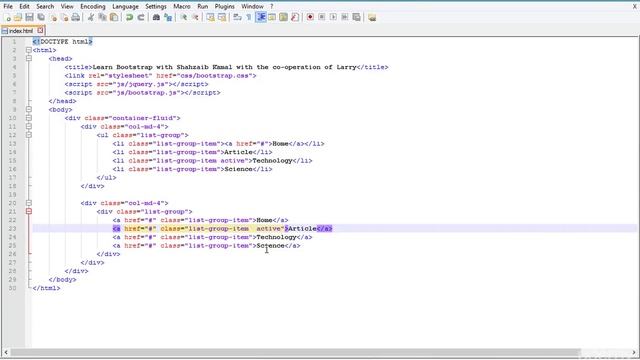Start macro recording with the red Record icon
Screen dimensions: 640x360
[x=310, y=17]
